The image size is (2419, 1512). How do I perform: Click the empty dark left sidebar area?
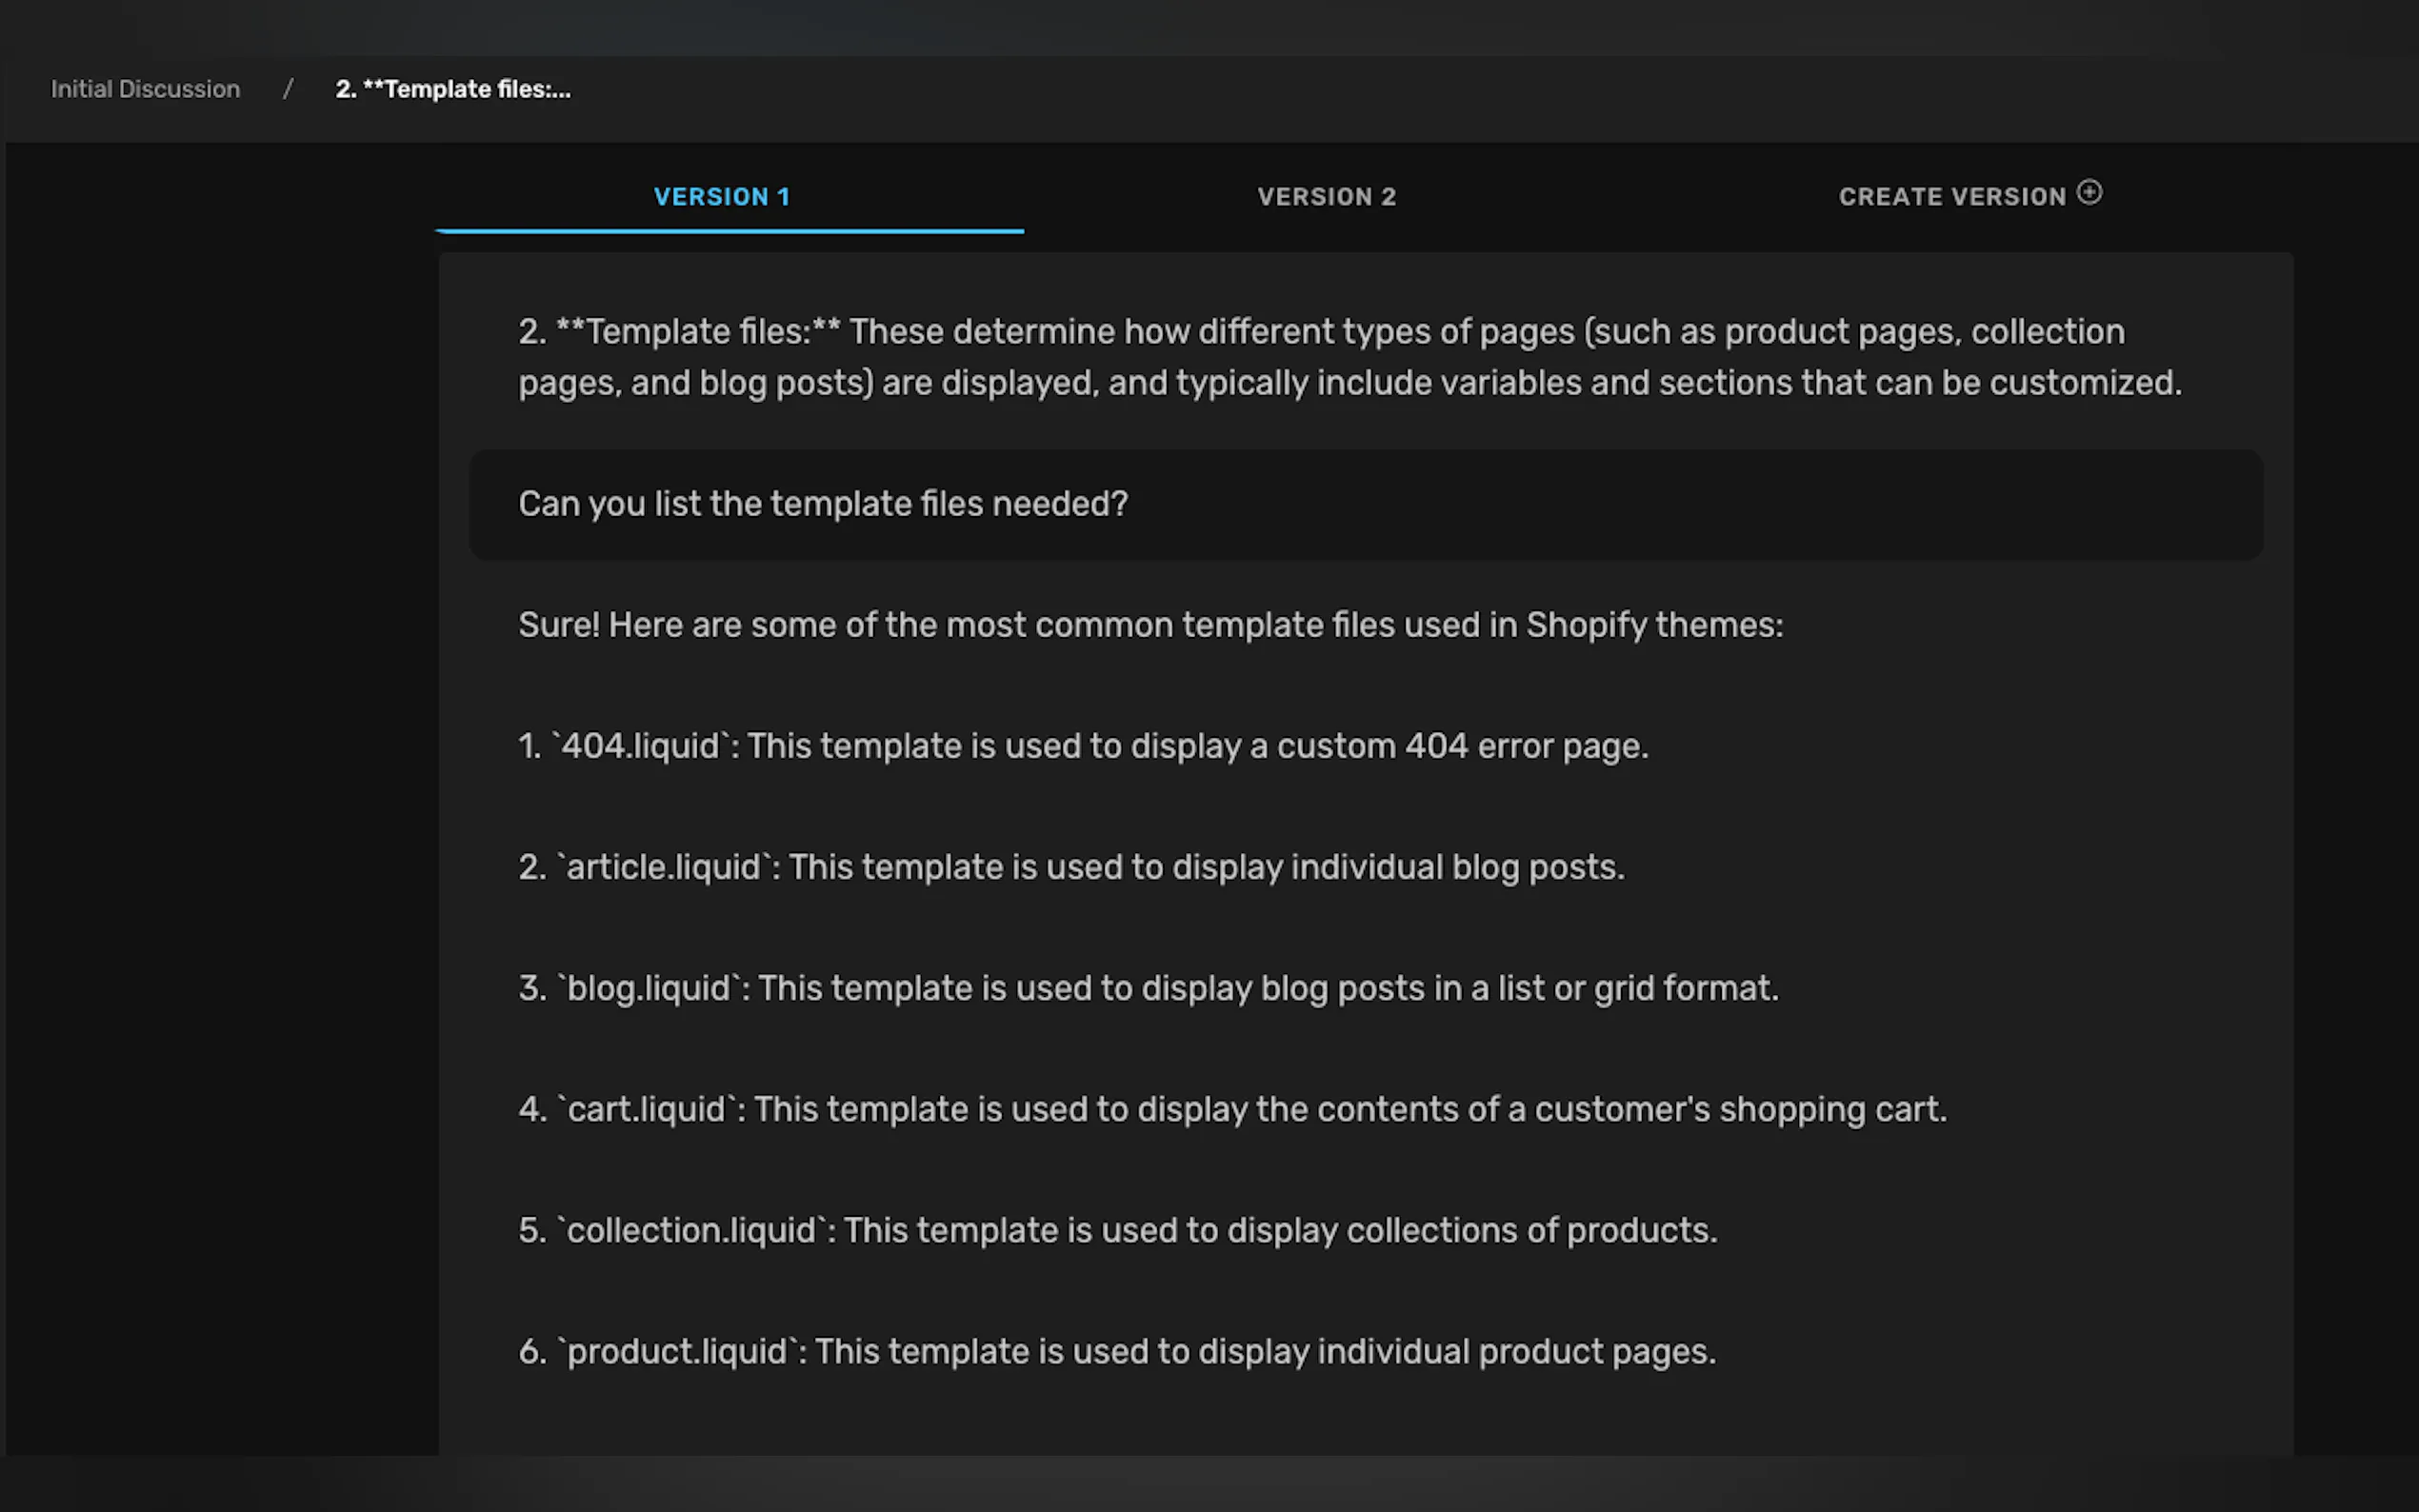click(x=220, y=800)
